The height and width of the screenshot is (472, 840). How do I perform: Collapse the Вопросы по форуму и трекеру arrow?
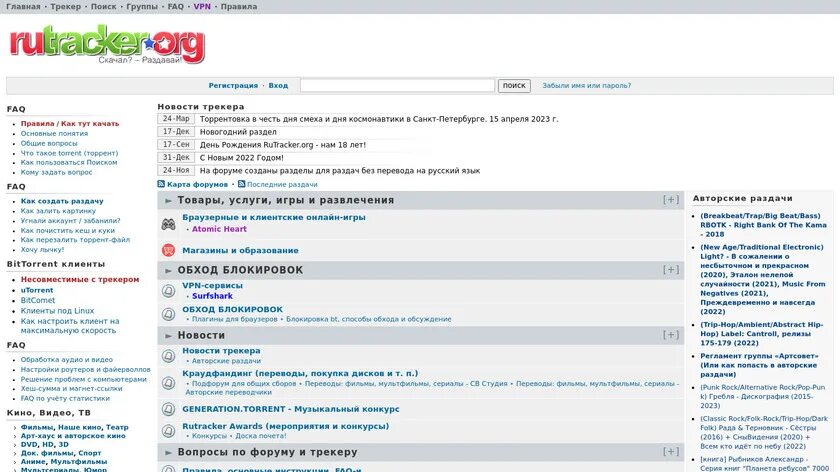pyautogui.click(x=168, y=453)
